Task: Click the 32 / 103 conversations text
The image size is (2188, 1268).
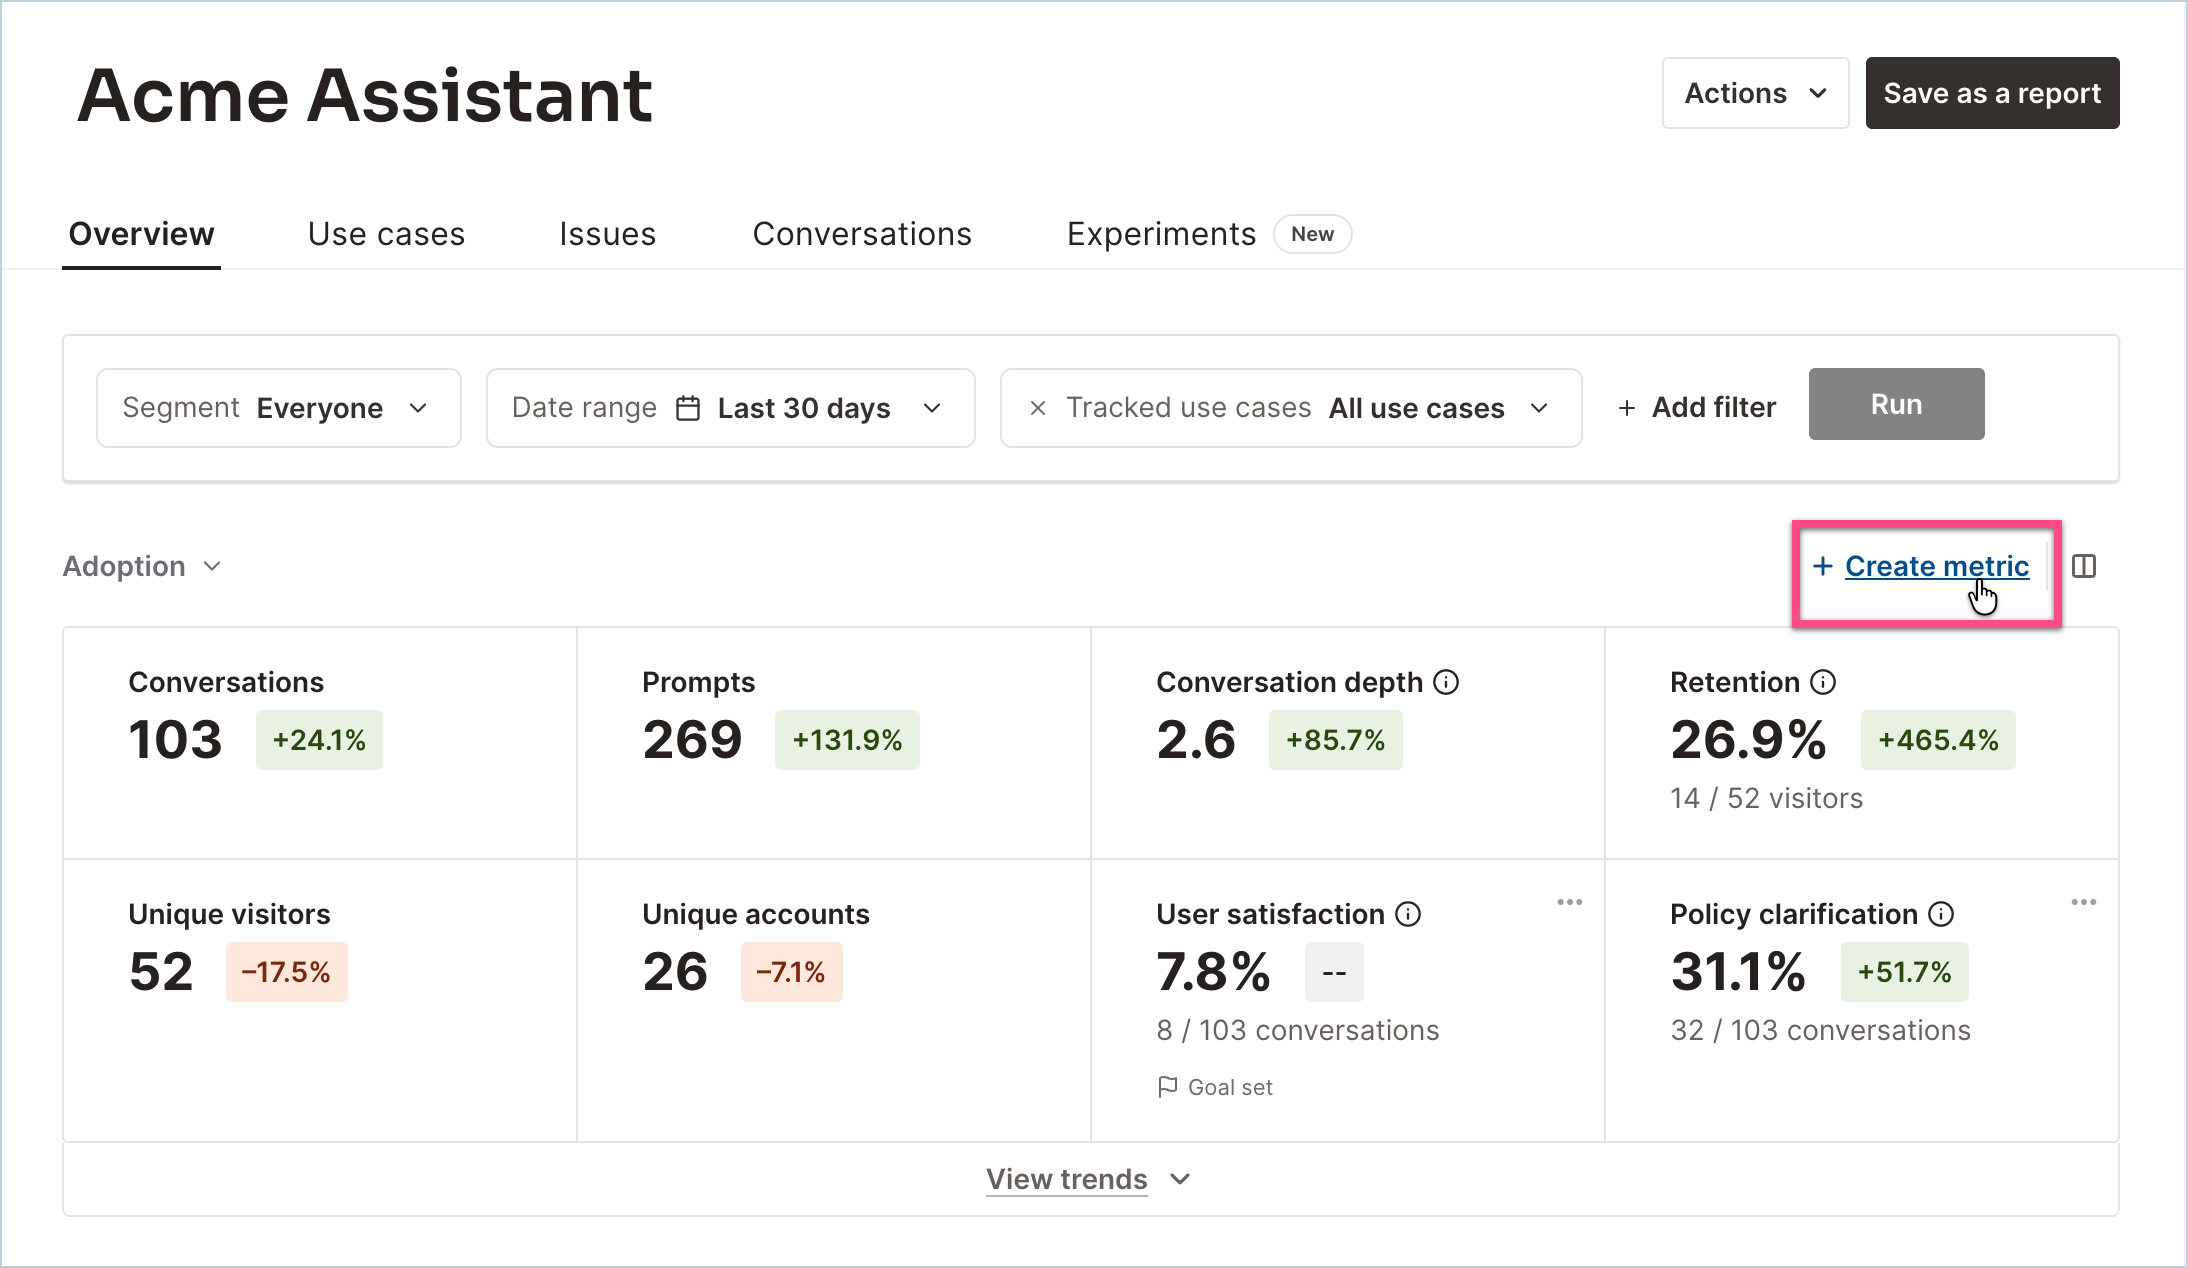Action: [1820, 1030]
